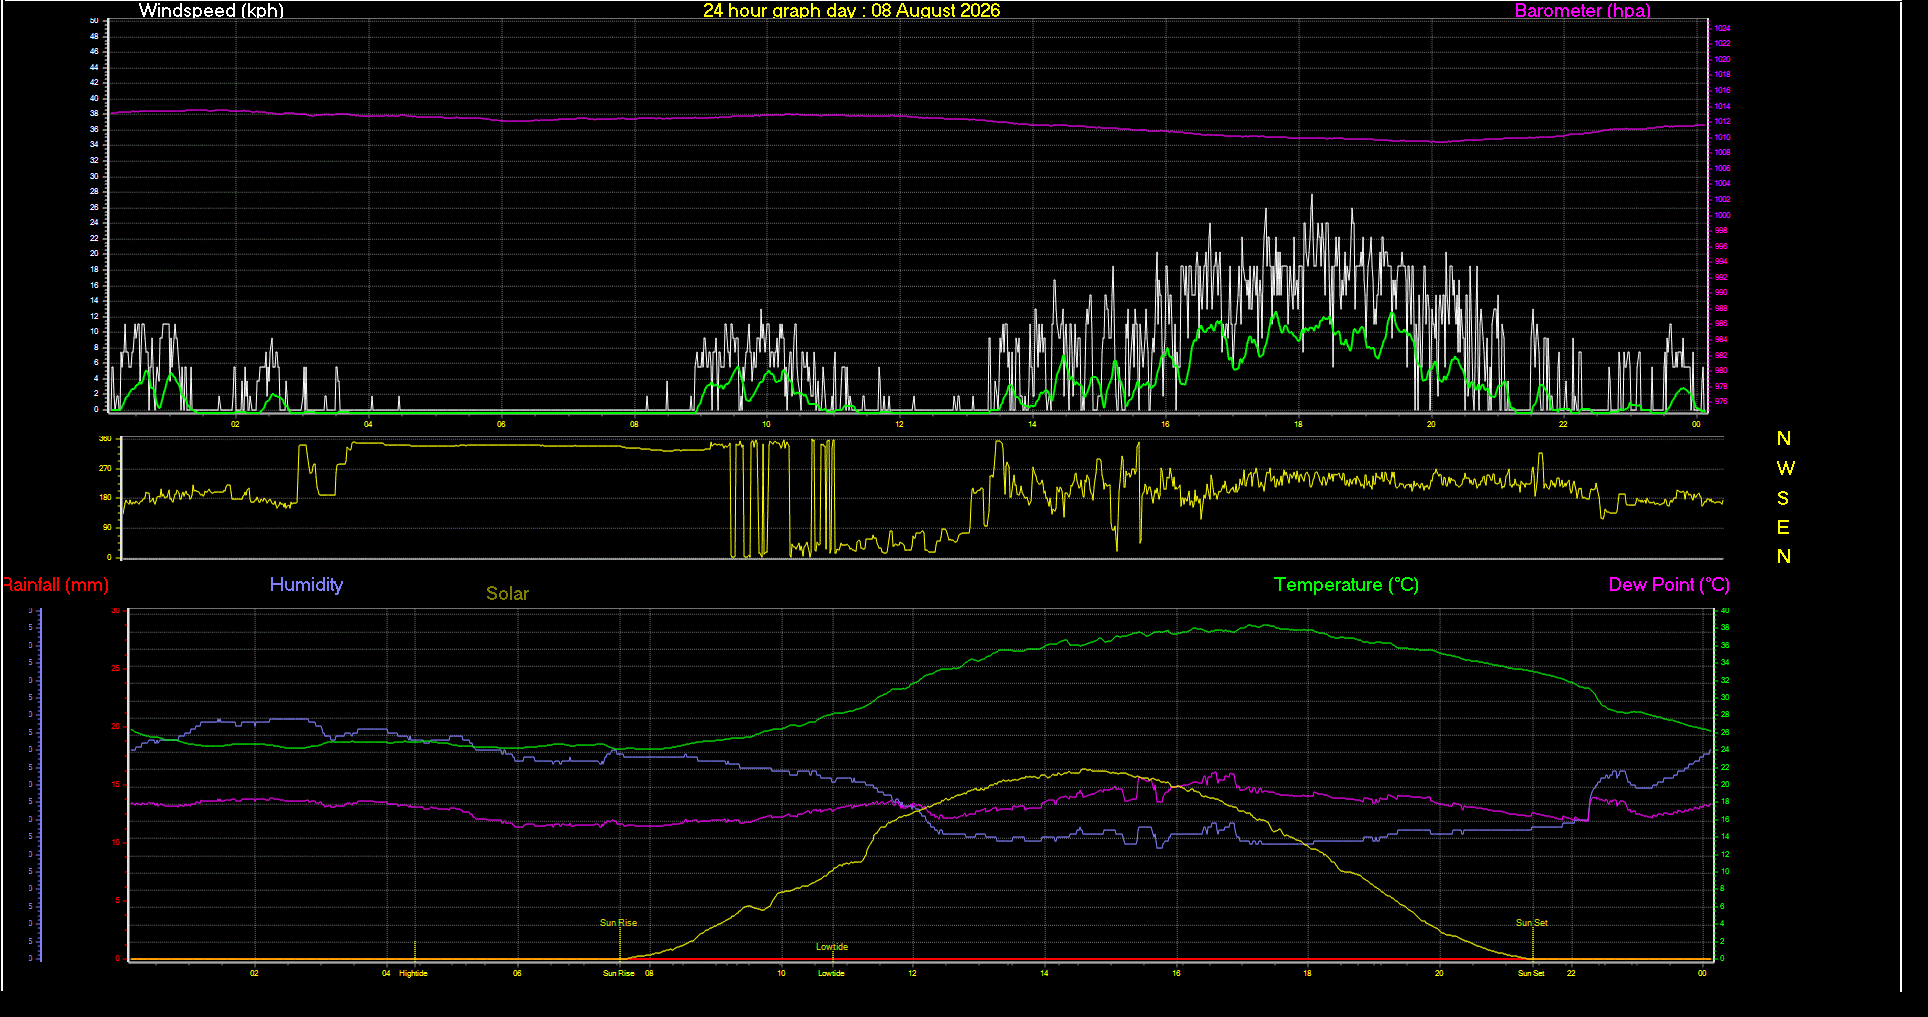Image resolution: width=1928 pixels, height=1017 pixels.
Task: Click "16" on the lower graph time axis
Action: [1176, 973]
